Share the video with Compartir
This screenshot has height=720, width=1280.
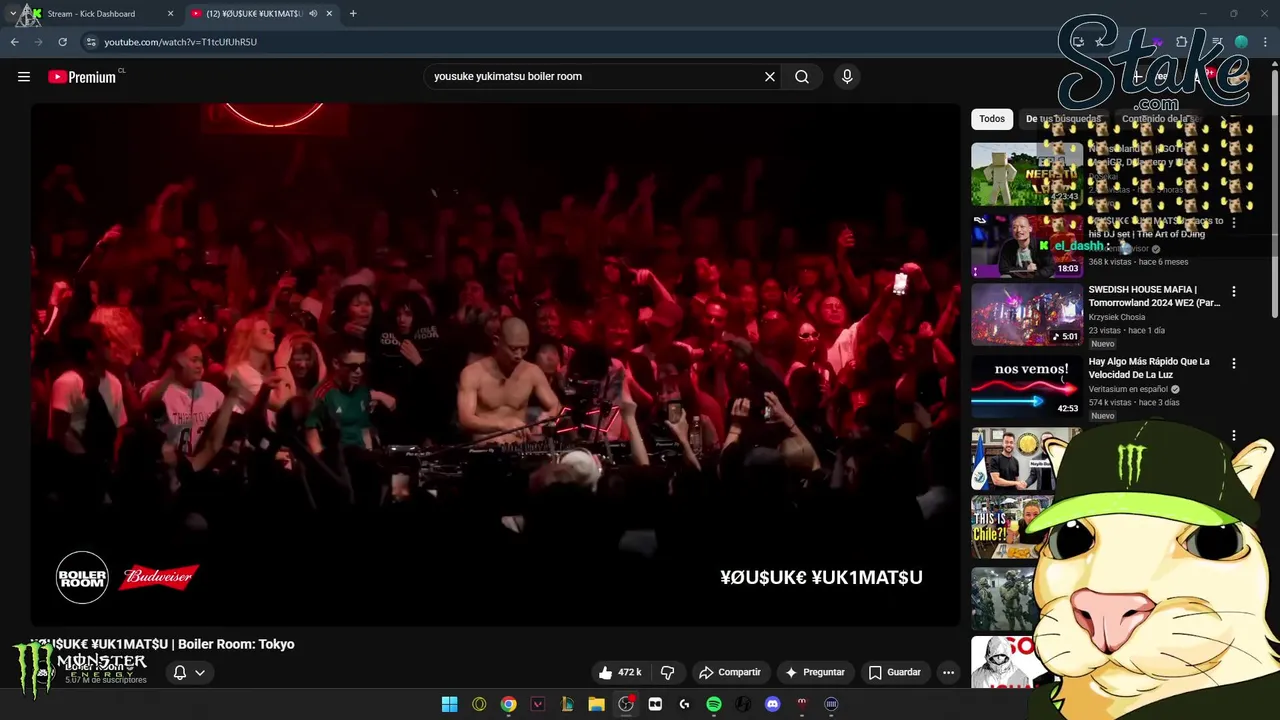click(730, 673)
